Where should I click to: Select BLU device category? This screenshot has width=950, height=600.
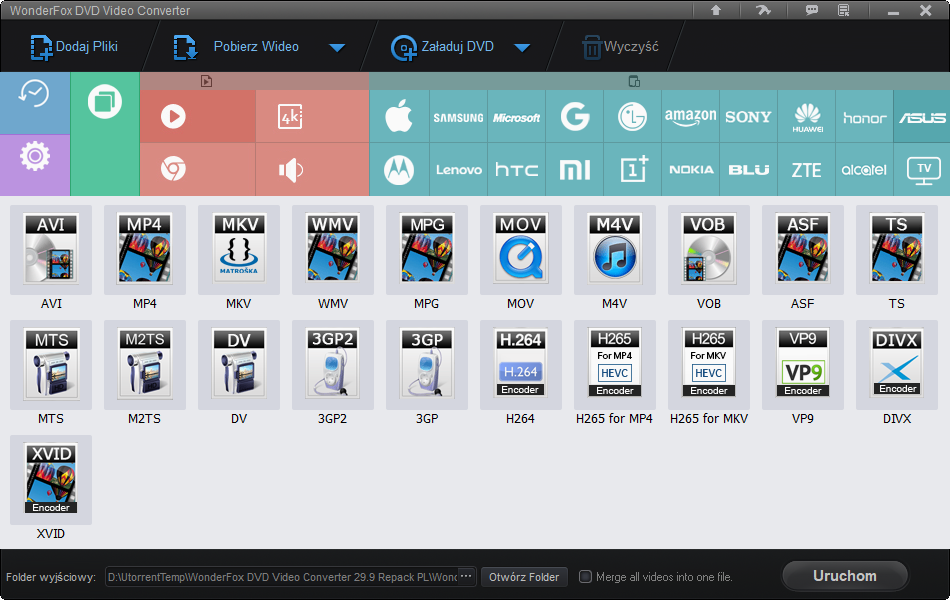pos(748,170)
